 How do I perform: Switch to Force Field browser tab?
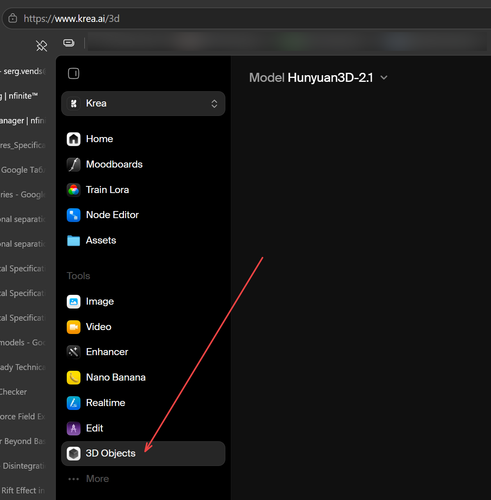(23, 417)
